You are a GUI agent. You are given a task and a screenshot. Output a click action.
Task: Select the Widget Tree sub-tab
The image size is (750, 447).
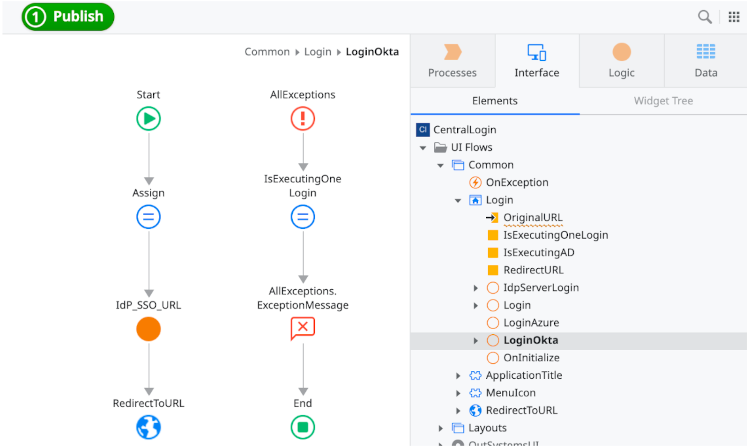tap(663, 101)
